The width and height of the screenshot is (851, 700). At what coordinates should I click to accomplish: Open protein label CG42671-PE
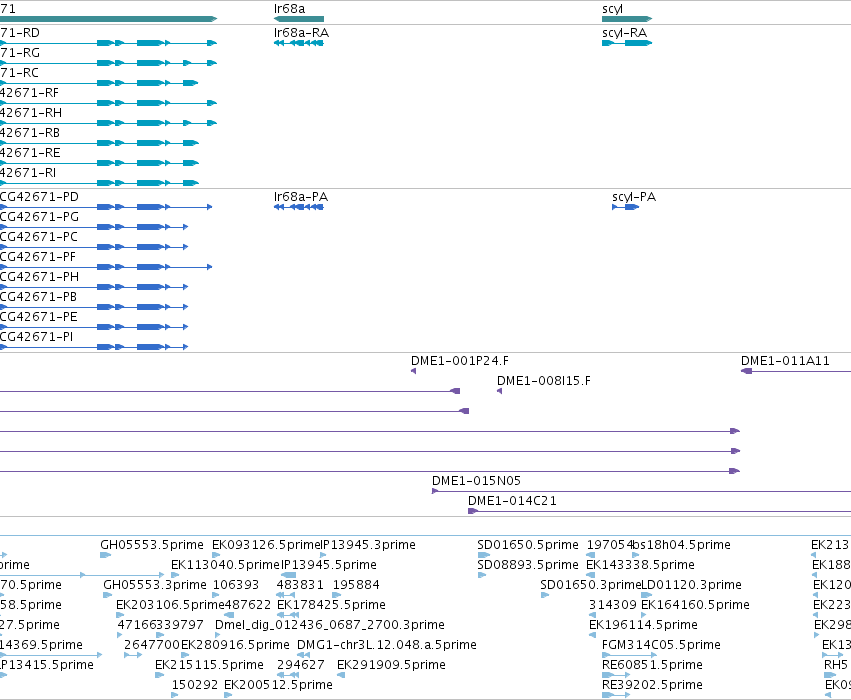click(x=39, y=317)
